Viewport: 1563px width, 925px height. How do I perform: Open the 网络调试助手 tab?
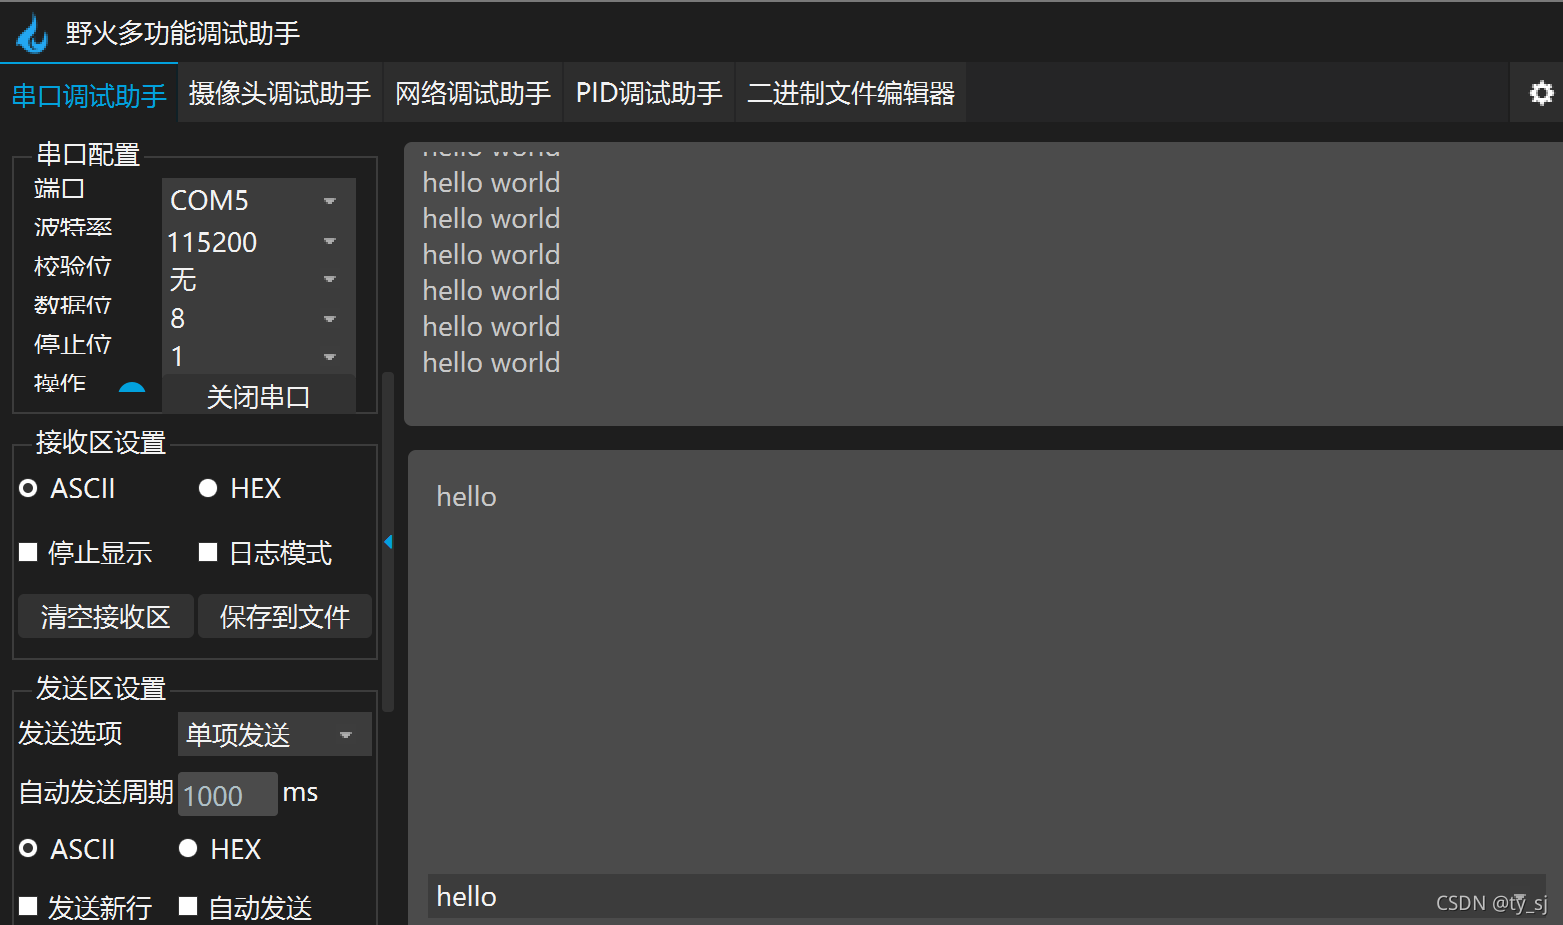473,93
